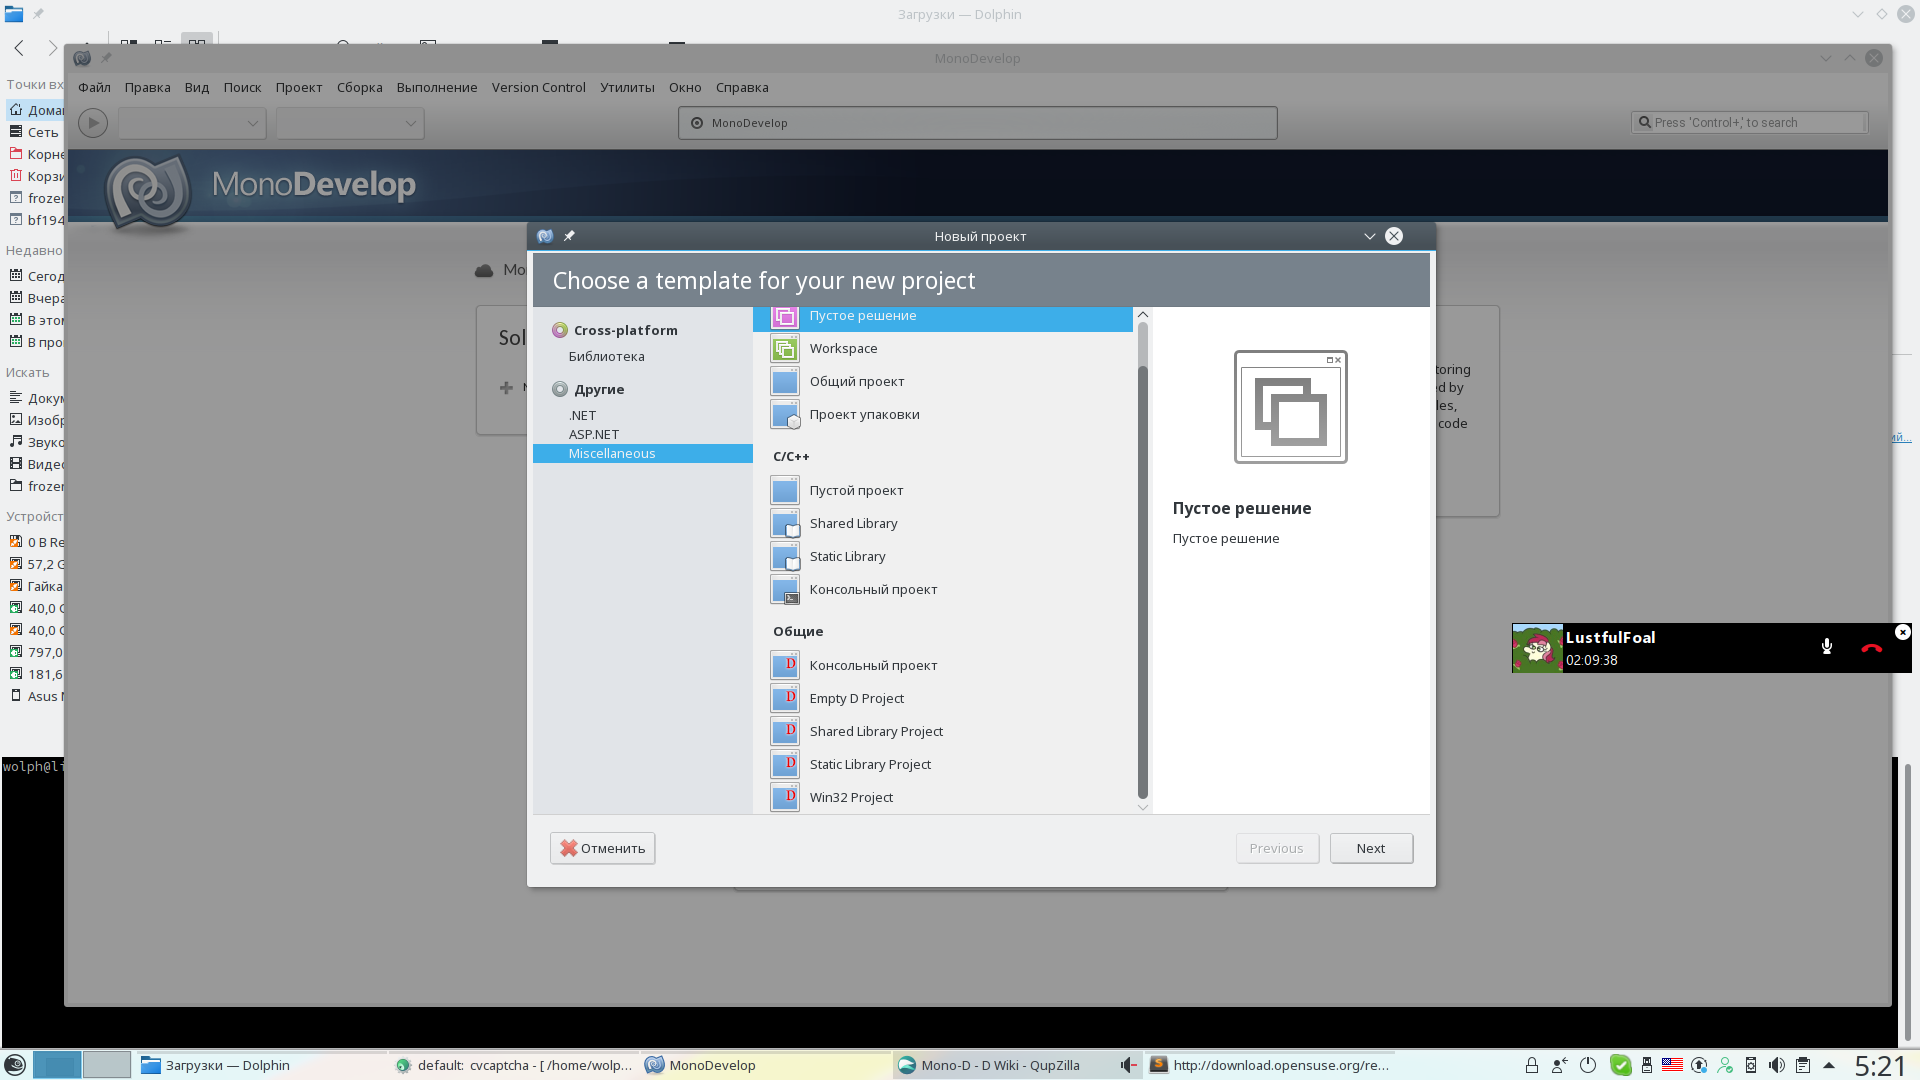Select the Библиотека category
Image resolution: width=1920 pixels, height=1080 pixels.
606,357
